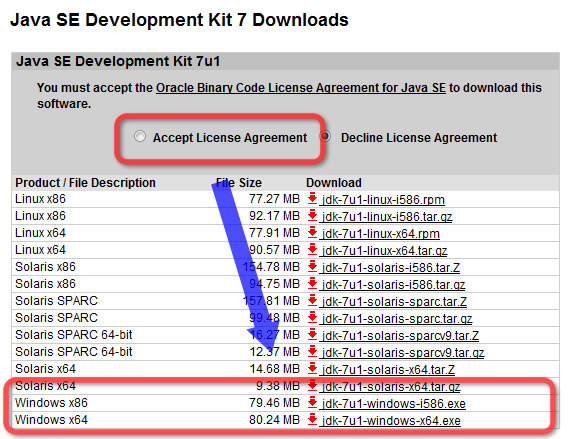Download jdk-7u1-solaris-x64.tar.Z
Screen dimensions: 574x439
pyautogui.click(x=388, y=369)
